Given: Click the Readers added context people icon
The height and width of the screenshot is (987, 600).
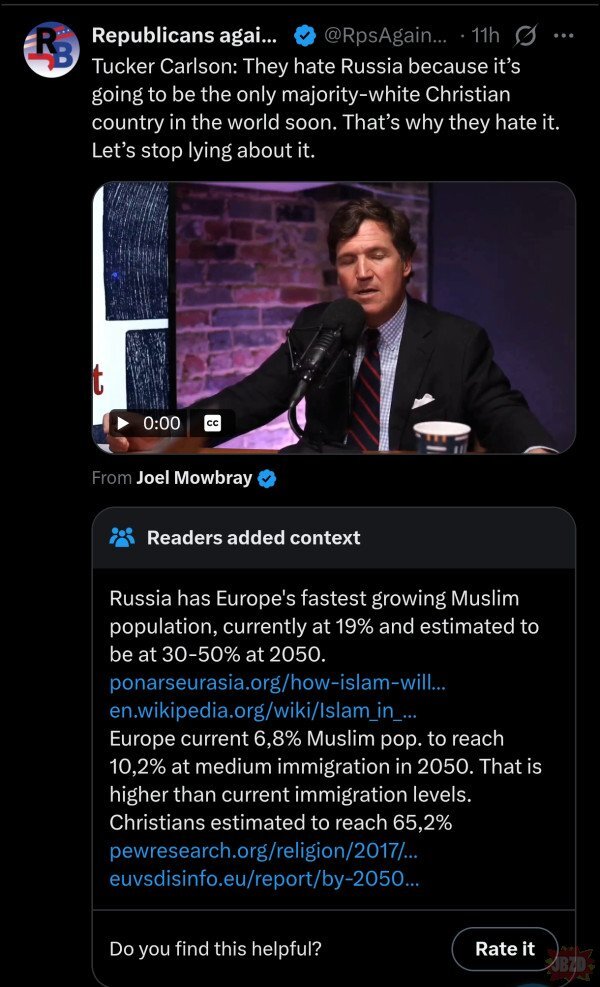Looking at the screenshot, I should point(122,537).
